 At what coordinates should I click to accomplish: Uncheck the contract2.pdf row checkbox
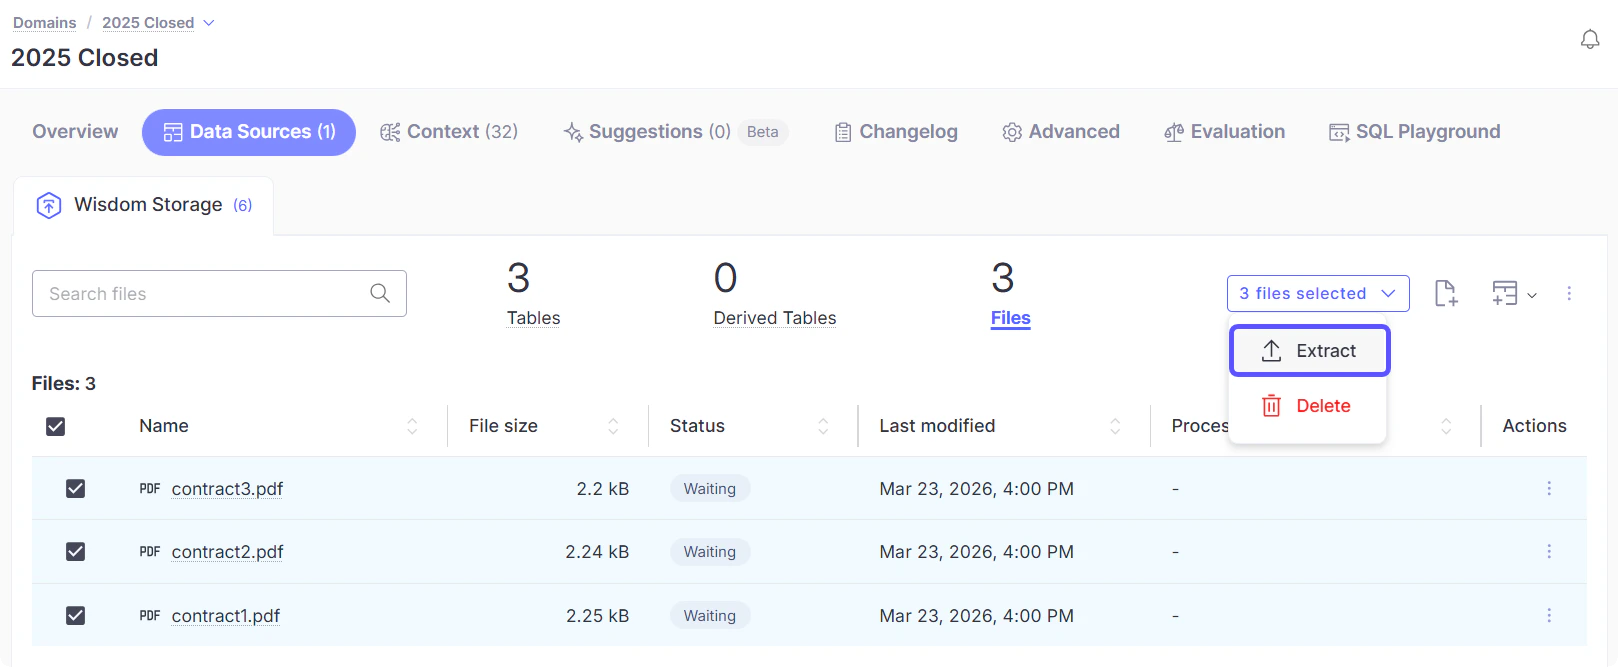75,551
